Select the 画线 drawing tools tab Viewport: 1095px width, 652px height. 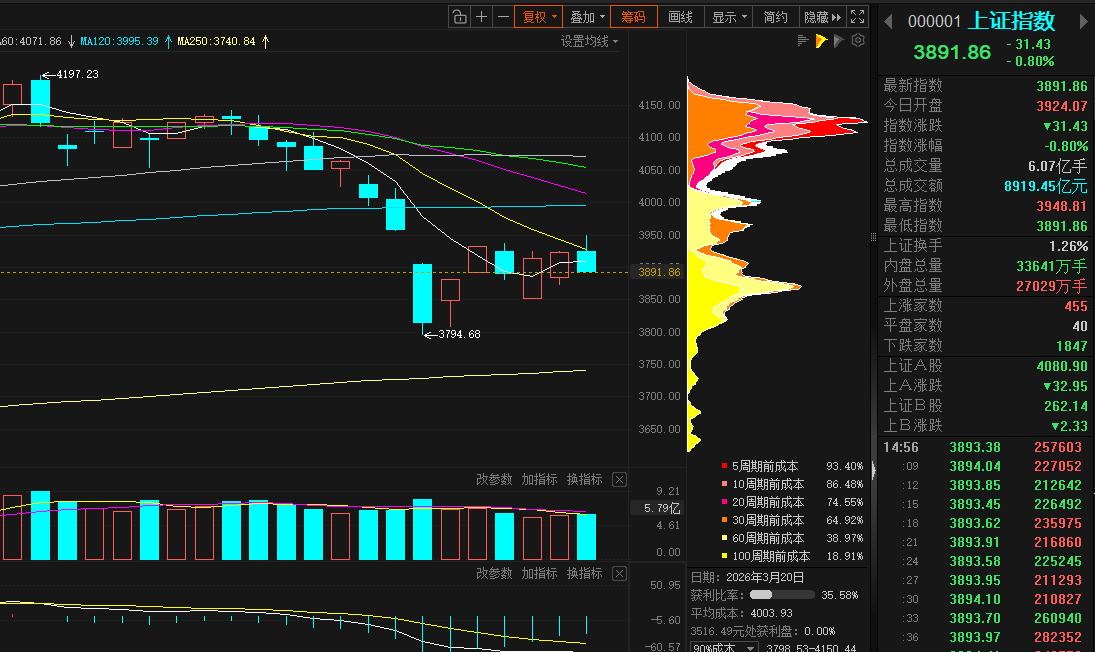680,17
